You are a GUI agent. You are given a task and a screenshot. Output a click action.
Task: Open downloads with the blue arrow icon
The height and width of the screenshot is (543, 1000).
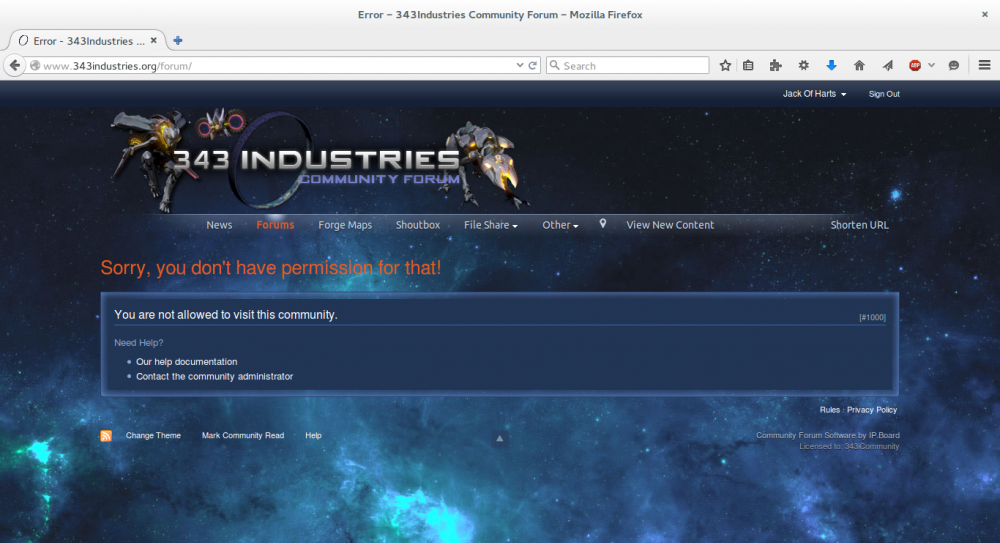pyautogui.click(x=831, y=65)
